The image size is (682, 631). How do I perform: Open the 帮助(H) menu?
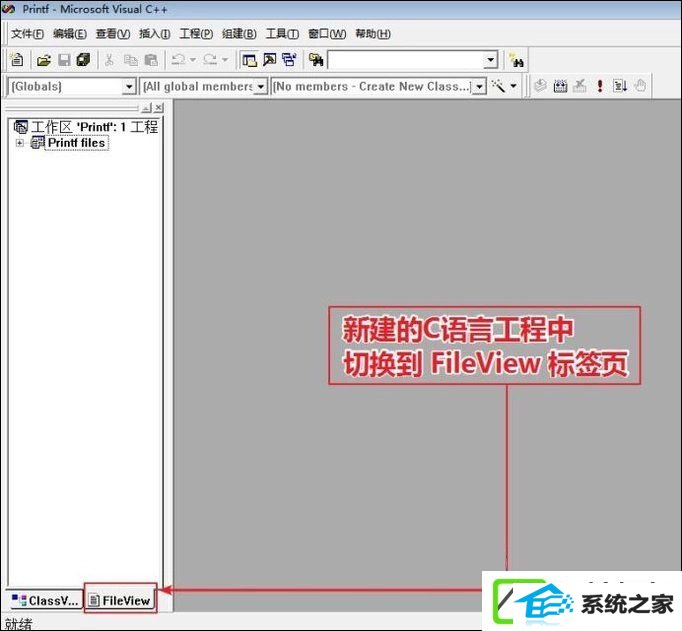coord(373,34)
